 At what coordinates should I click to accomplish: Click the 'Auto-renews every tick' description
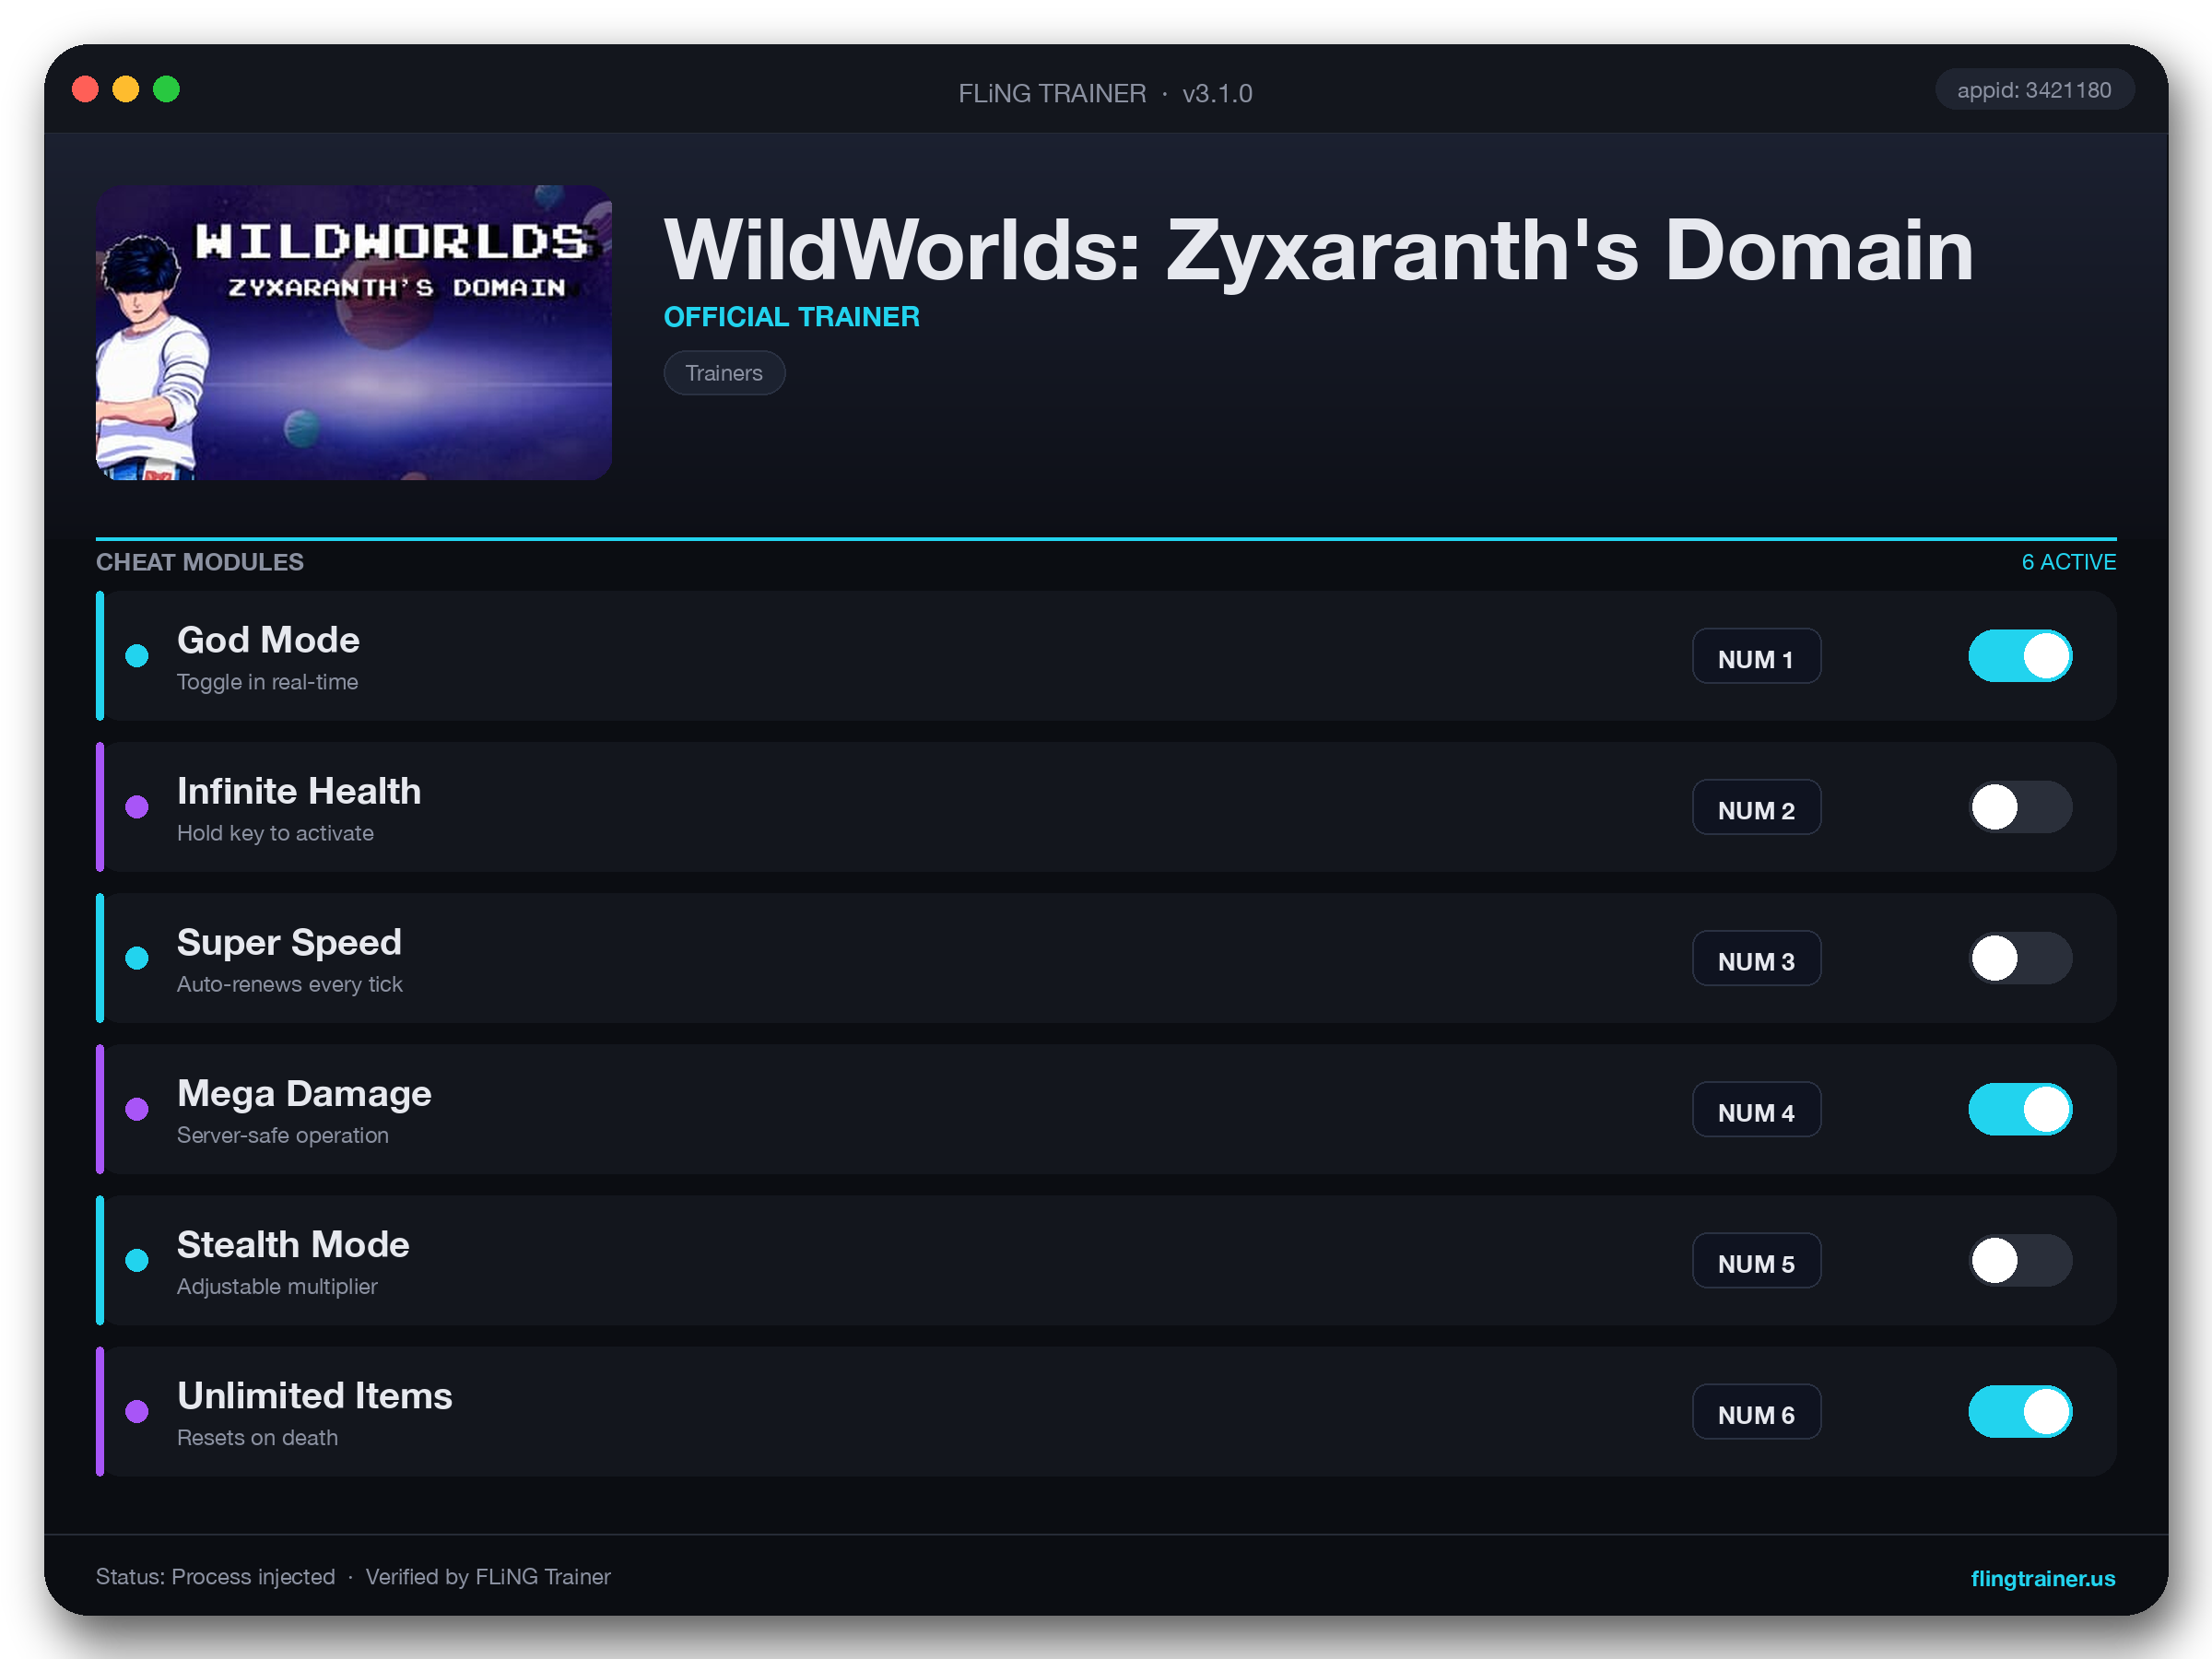click(290, 984)
